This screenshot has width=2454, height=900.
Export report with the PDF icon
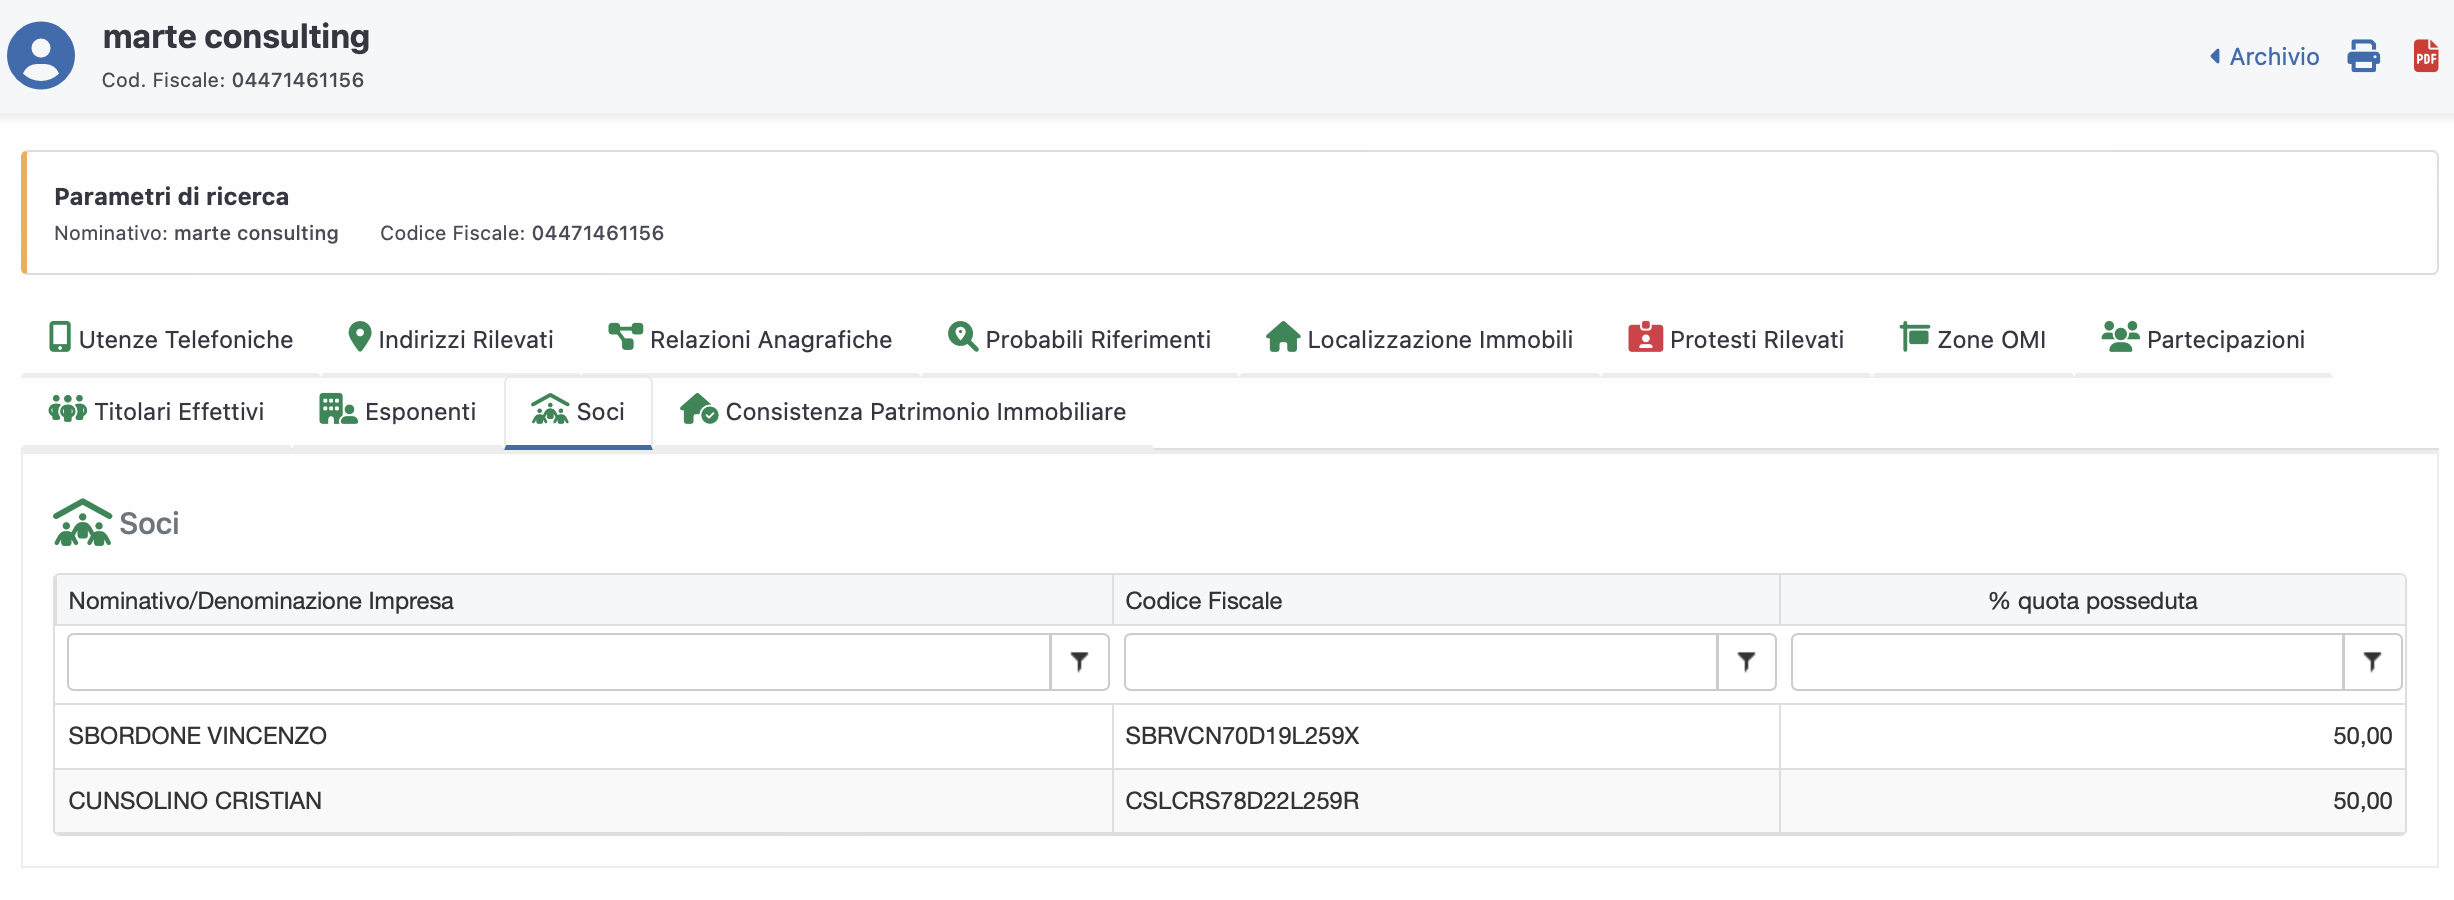[x=2425, y=56]
